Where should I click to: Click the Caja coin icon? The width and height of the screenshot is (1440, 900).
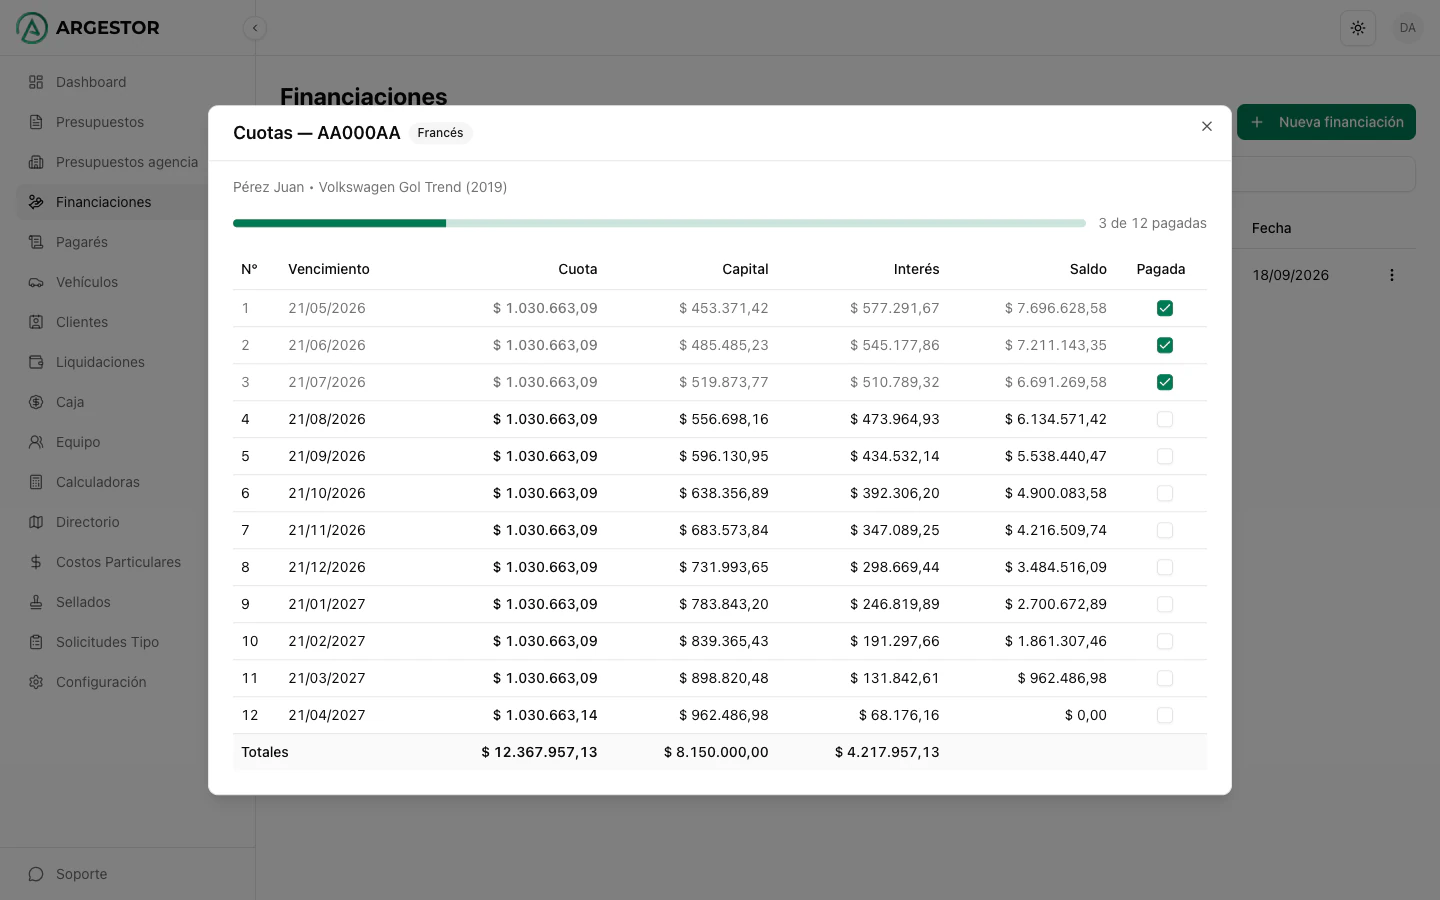pyautogui.click(x=36, y=402)
